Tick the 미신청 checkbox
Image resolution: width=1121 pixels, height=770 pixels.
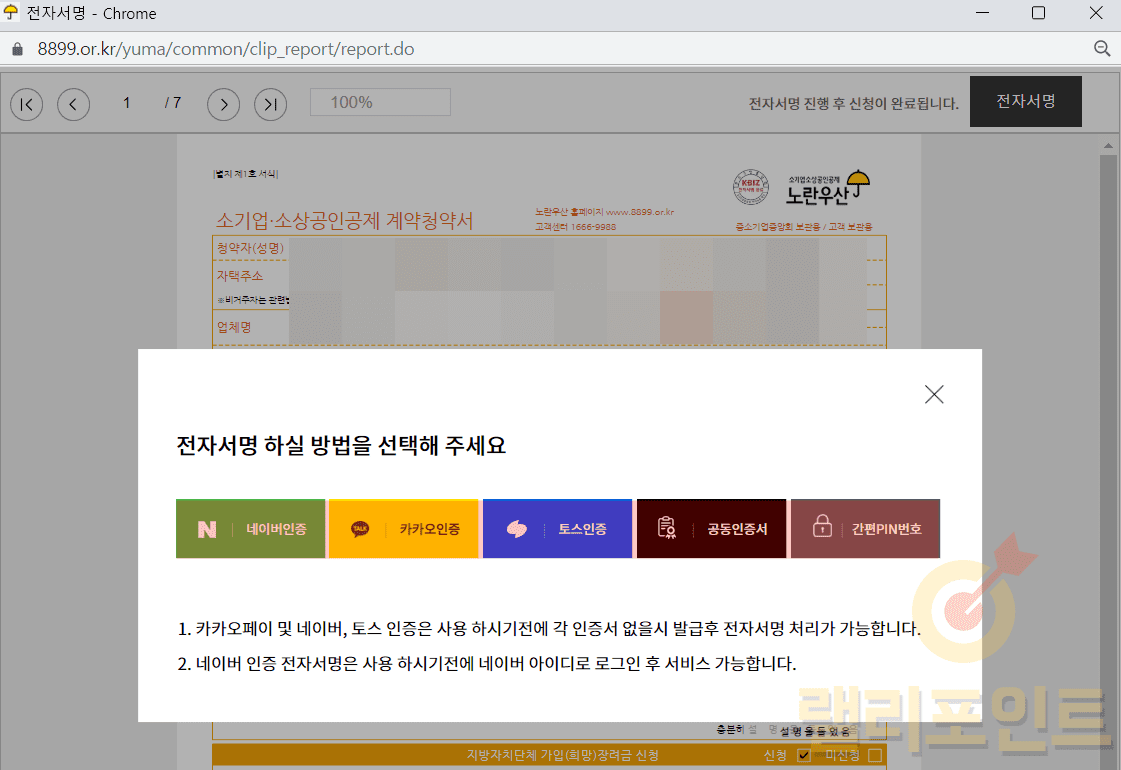[x=875, y=755]
